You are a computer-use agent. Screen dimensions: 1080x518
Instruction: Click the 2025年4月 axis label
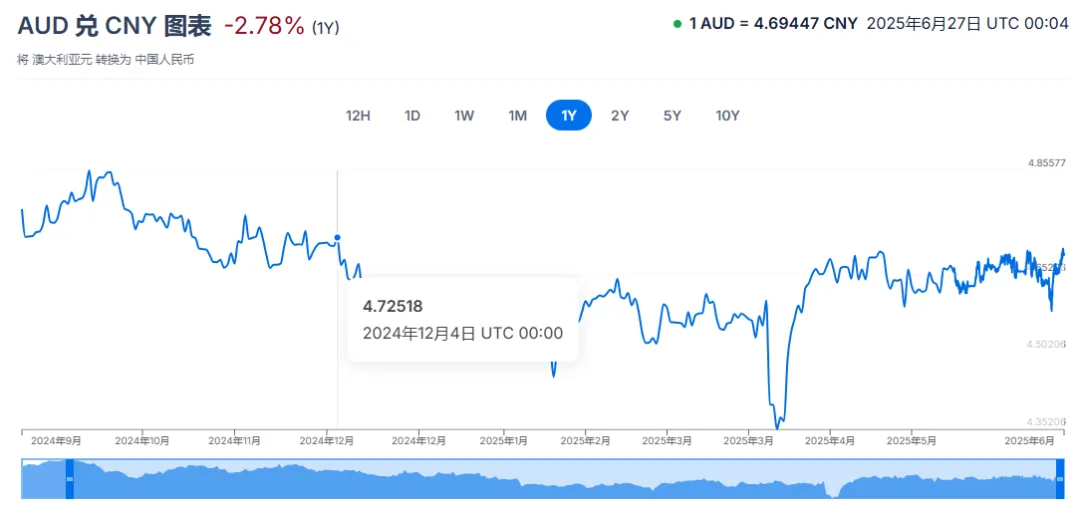(831, 441)
